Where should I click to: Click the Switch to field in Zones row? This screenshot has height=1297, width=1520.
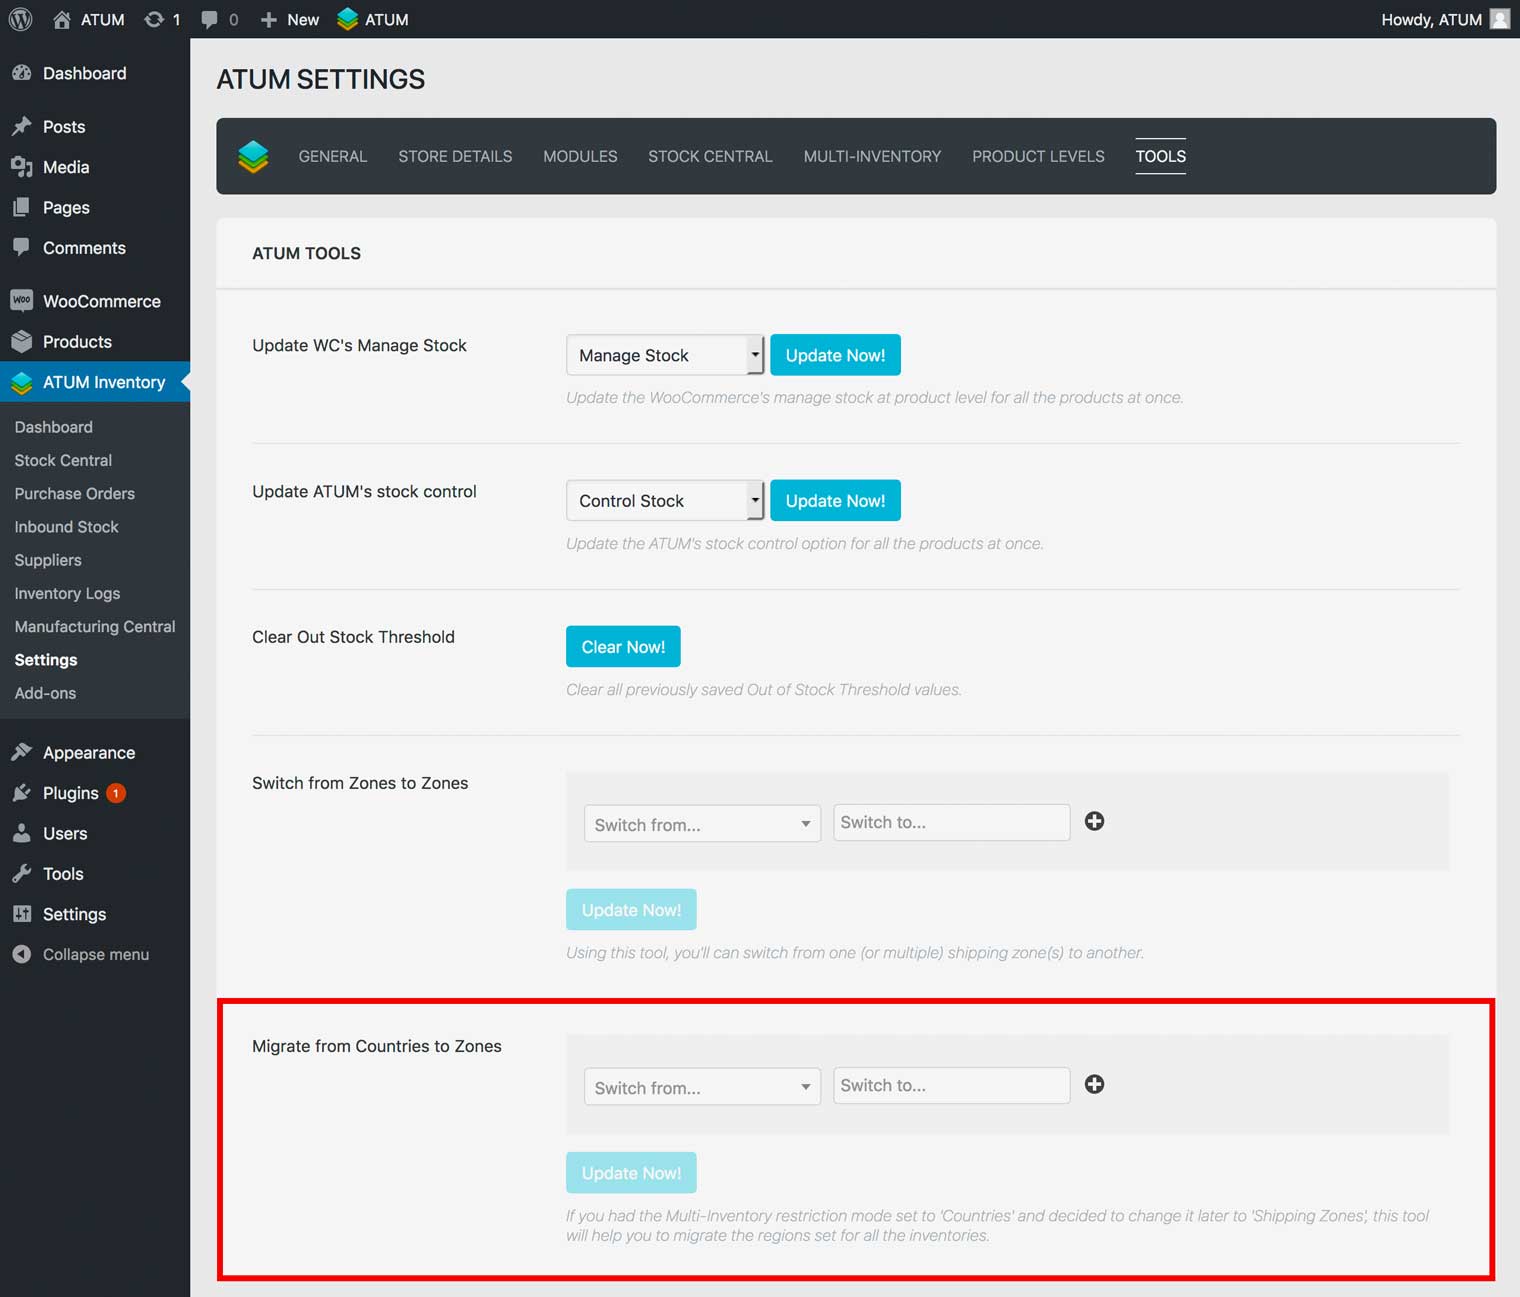(x=951, y=822)
